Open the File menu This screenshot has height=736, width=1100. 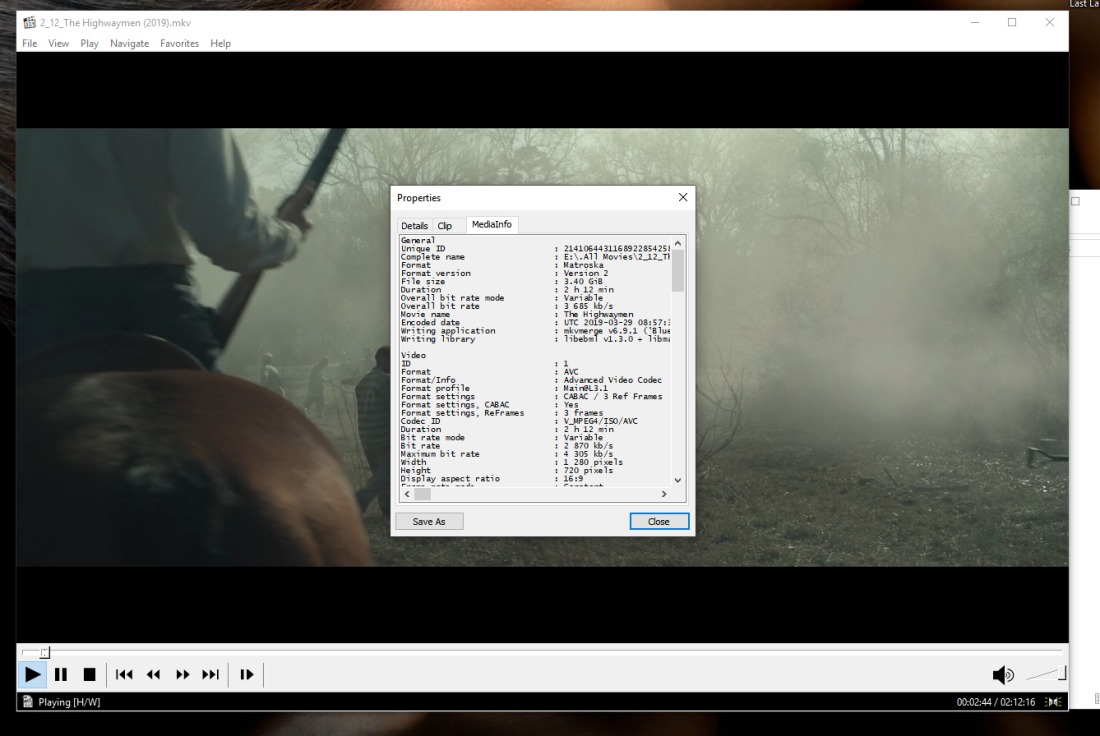click(30, 43)
